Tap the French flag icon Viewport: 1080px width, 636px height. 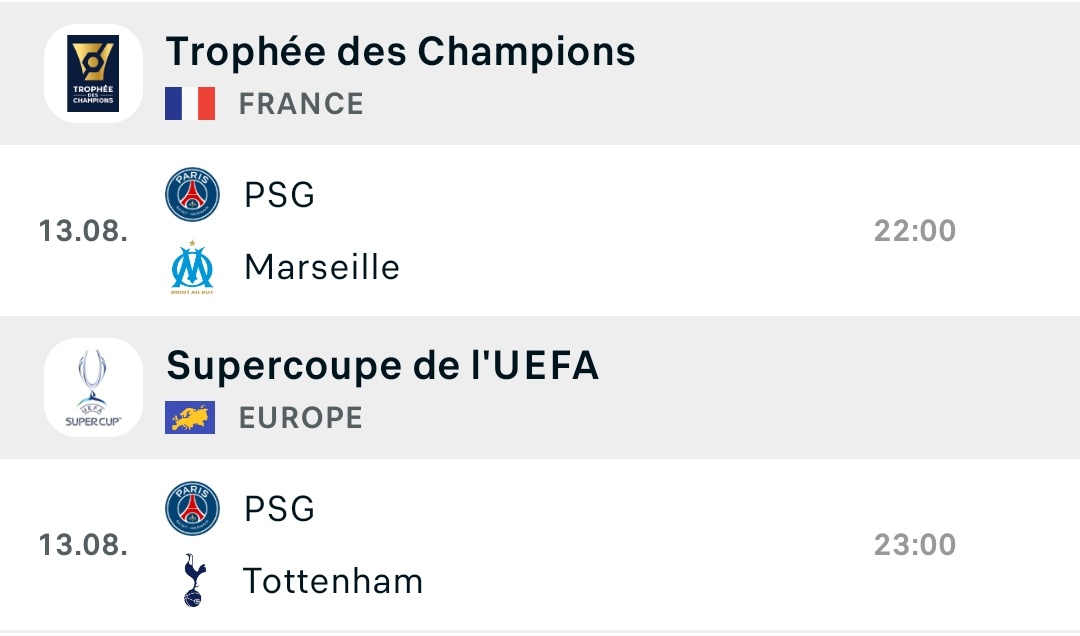(190, 103)
